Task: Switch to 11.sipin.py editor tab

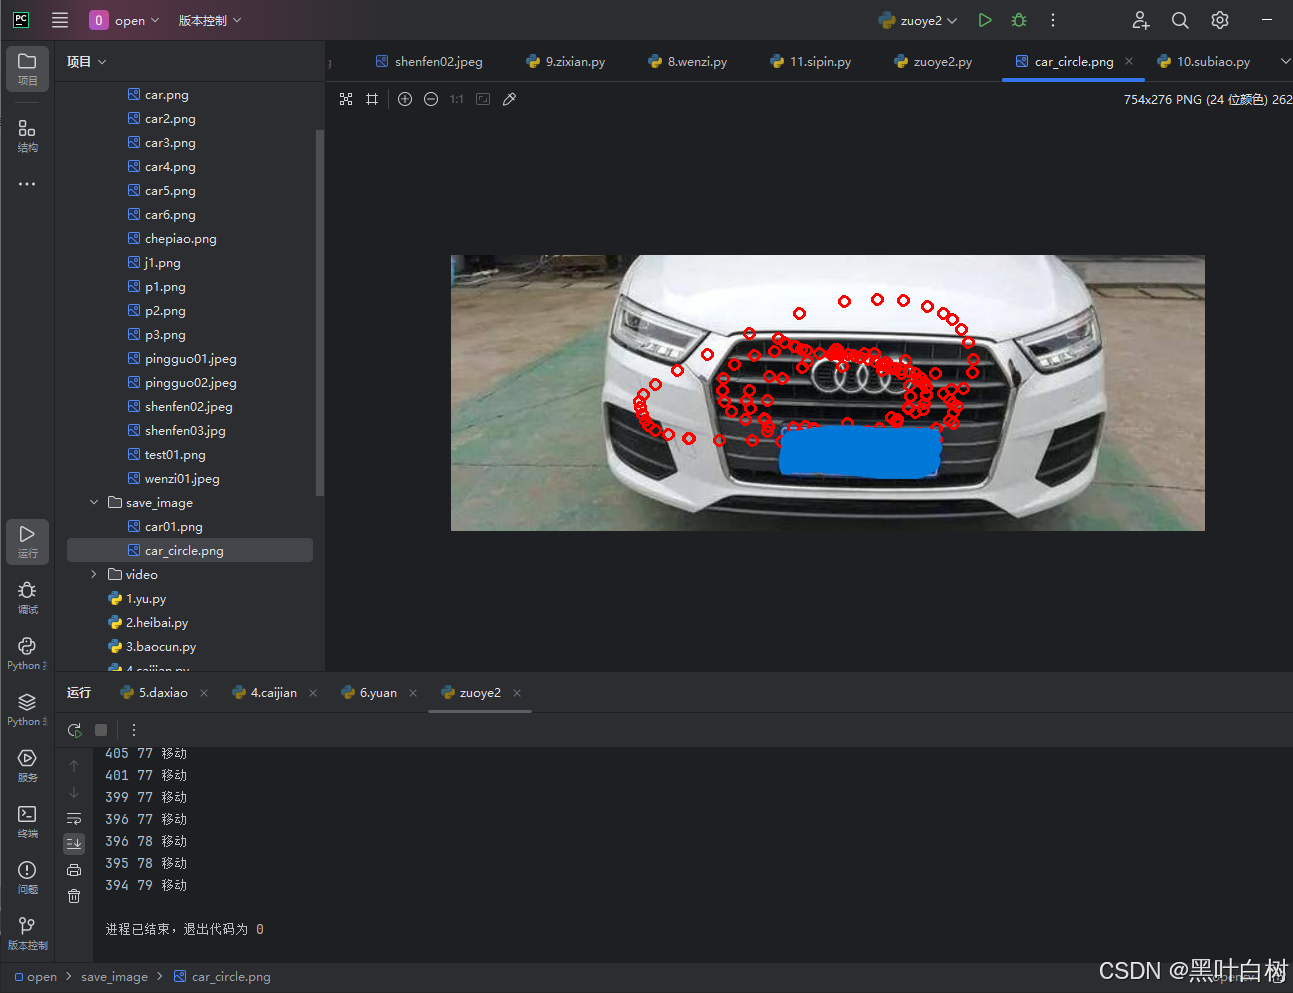Action: tap(811, 61)
